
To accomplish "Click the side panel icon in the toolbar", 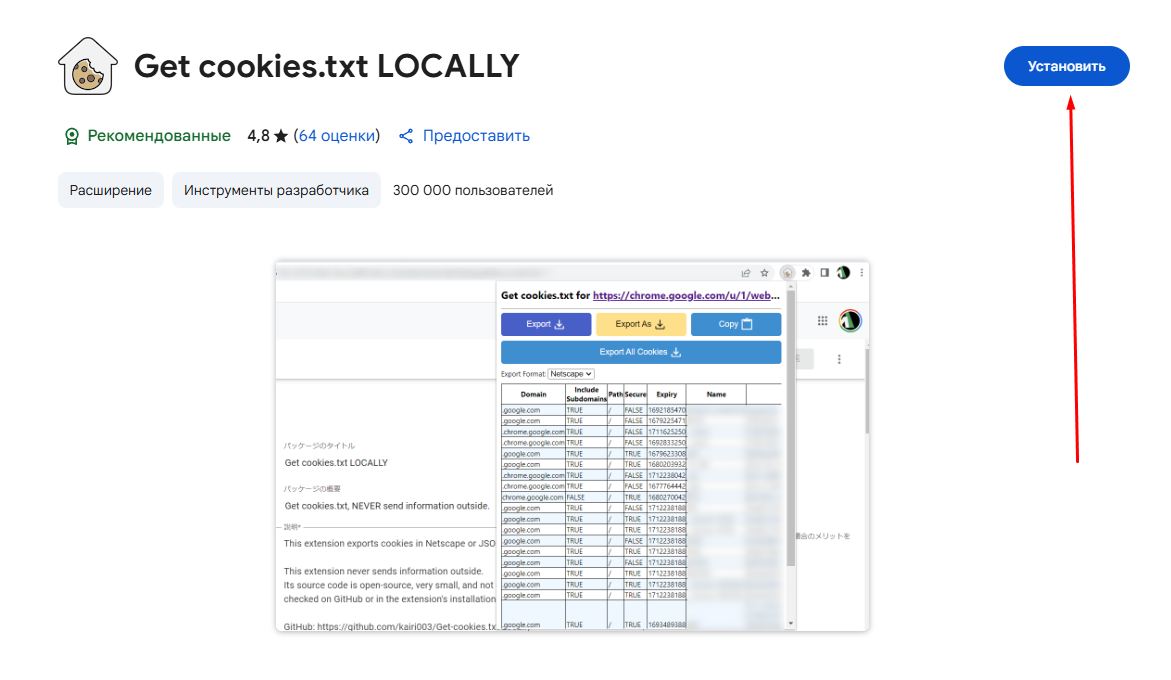I will coord(825,272).
